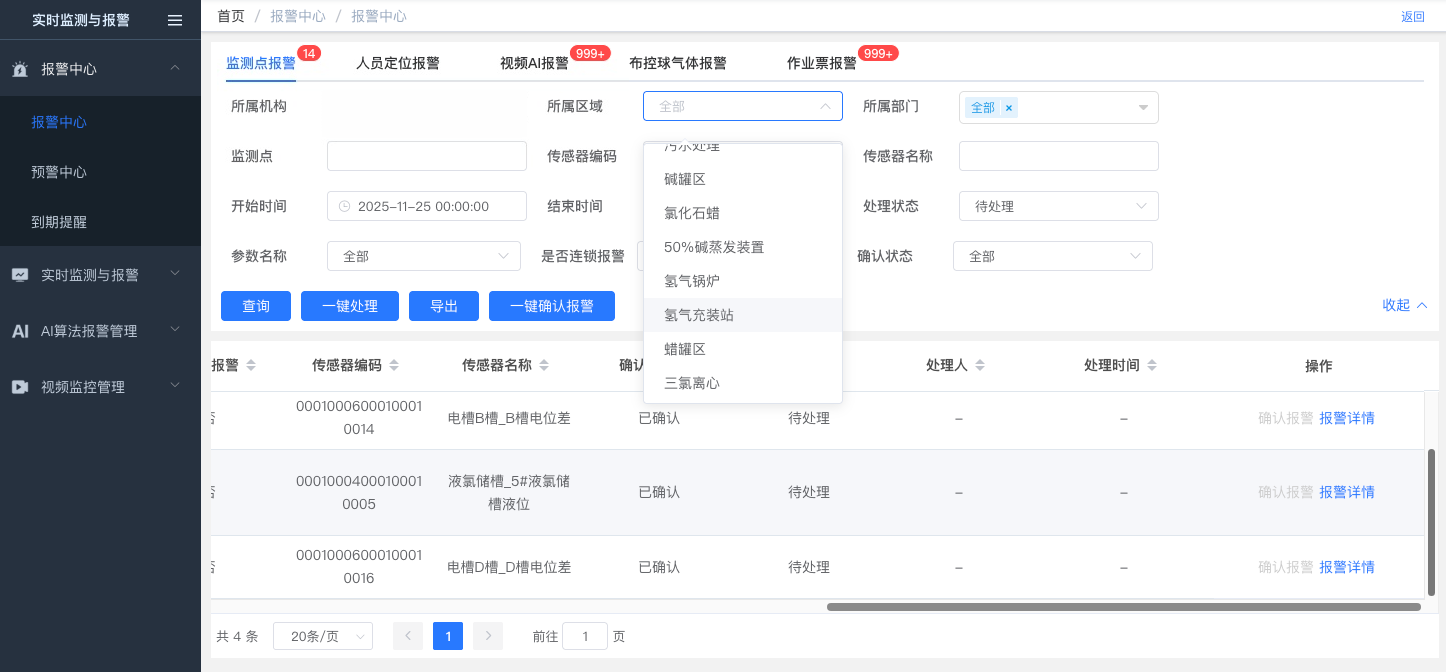Image resolution: width=1446 pixels, height=672 pixels.
Task: Click the monitor icon beside 实时监测与报警
Action: pos(20,275)
